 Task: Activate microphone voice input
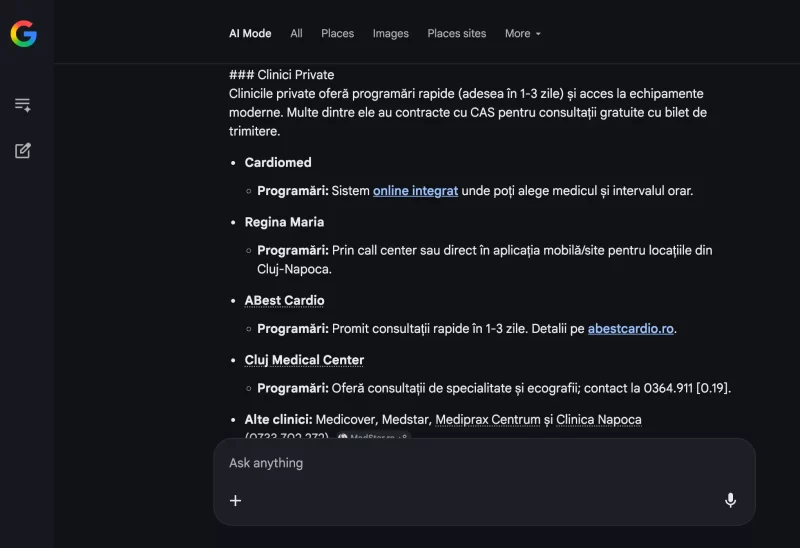(x=730, y=501)
